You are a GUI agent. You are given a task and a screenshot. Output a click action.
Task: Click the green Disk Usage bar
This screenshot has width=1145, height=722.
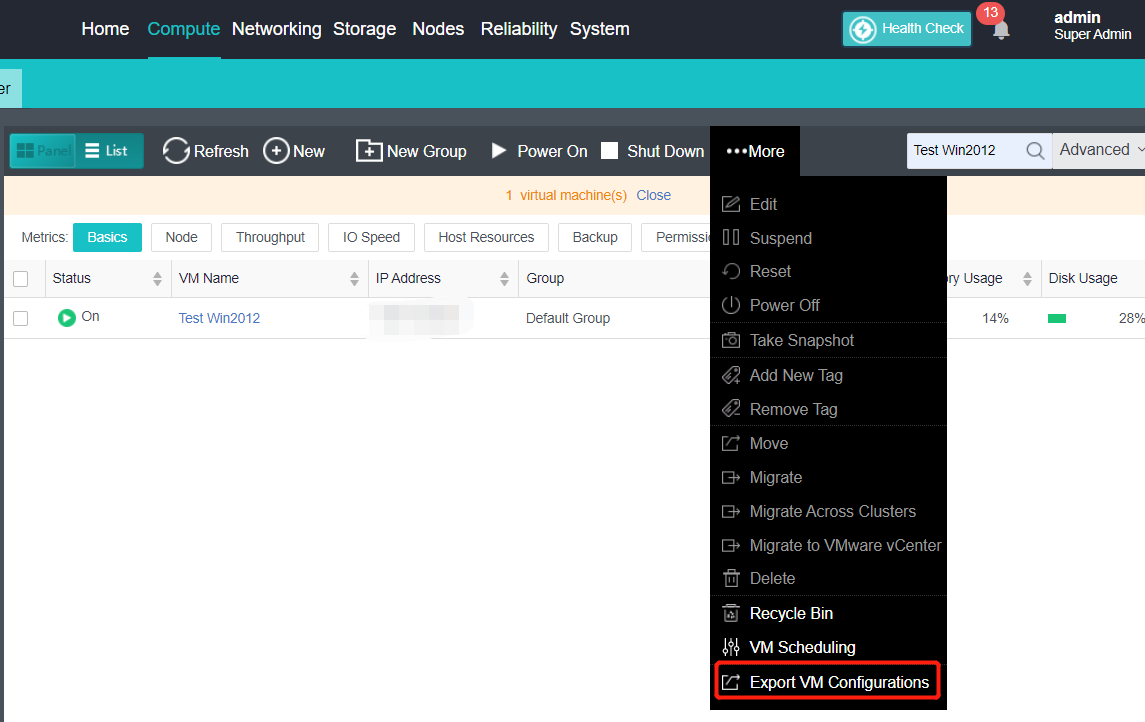pos(1057,318)
